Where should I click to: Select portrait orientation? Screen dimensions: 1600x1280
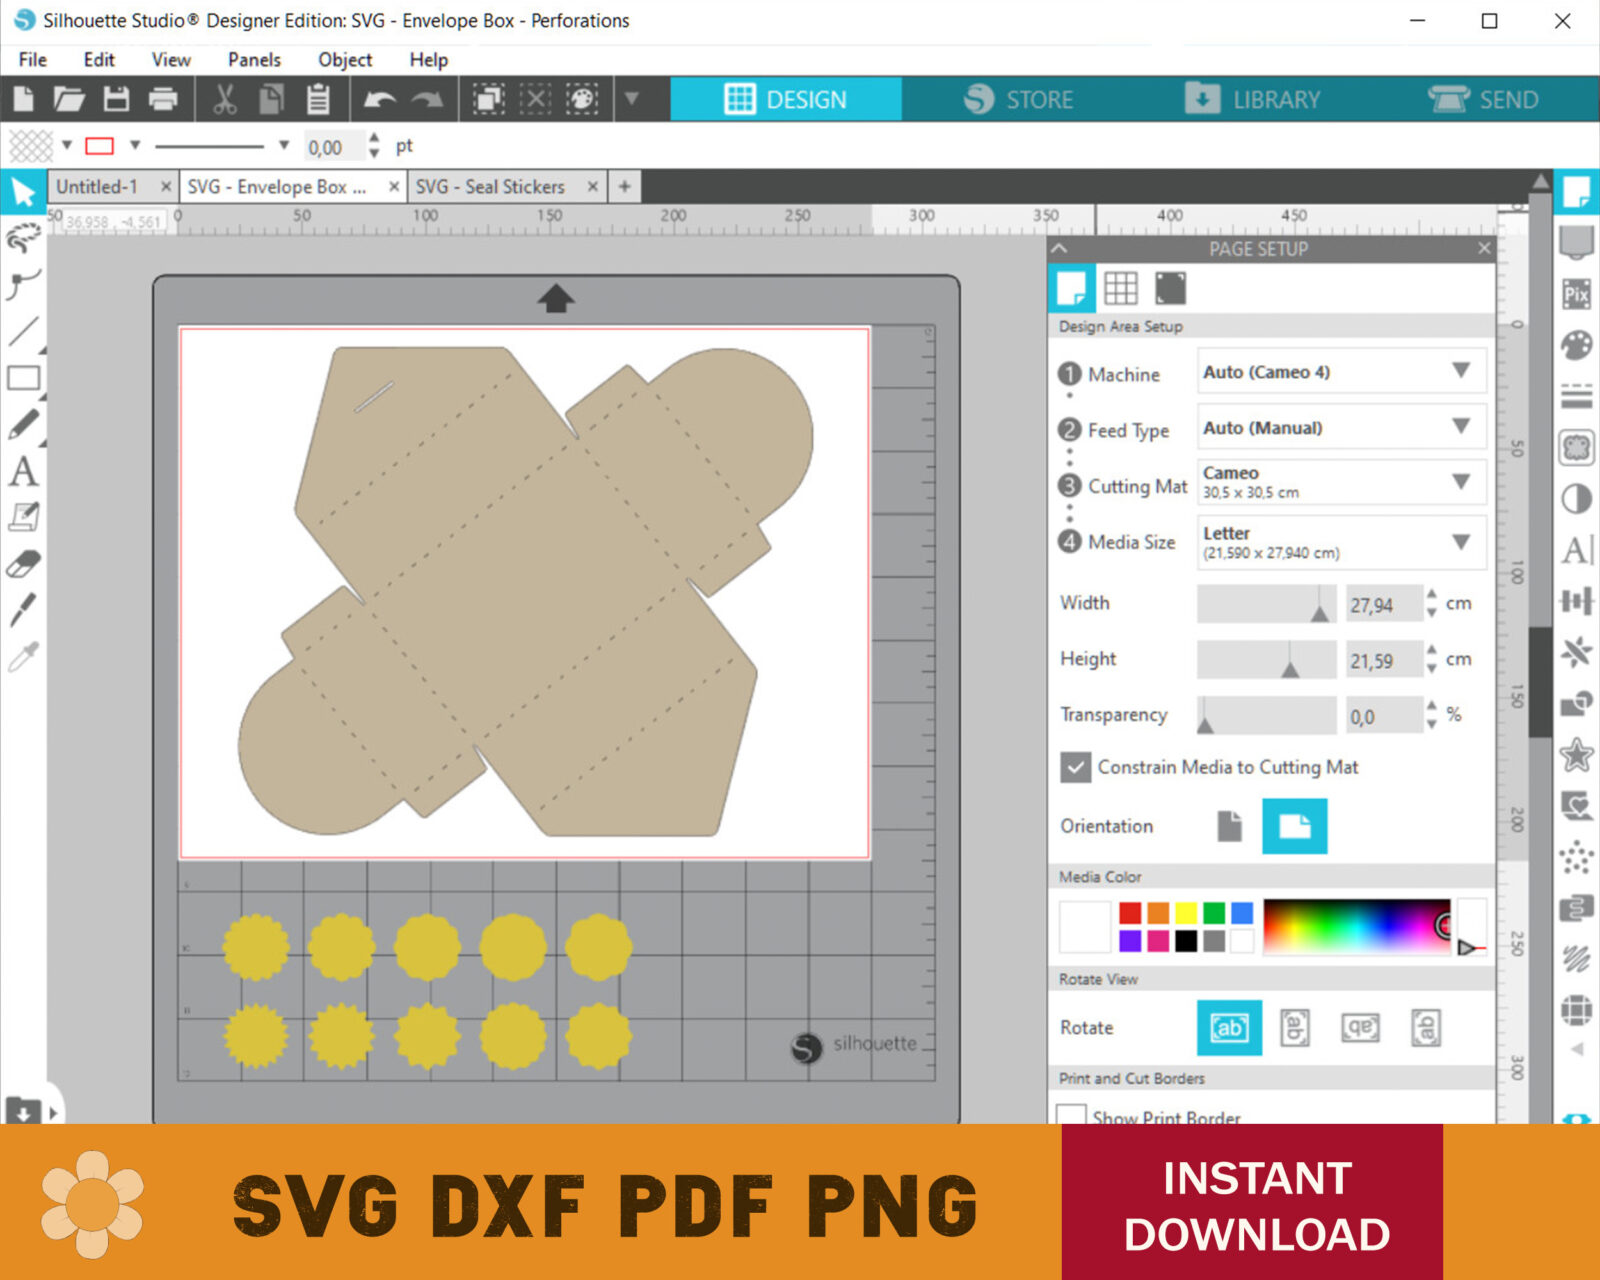[1230, 826]
